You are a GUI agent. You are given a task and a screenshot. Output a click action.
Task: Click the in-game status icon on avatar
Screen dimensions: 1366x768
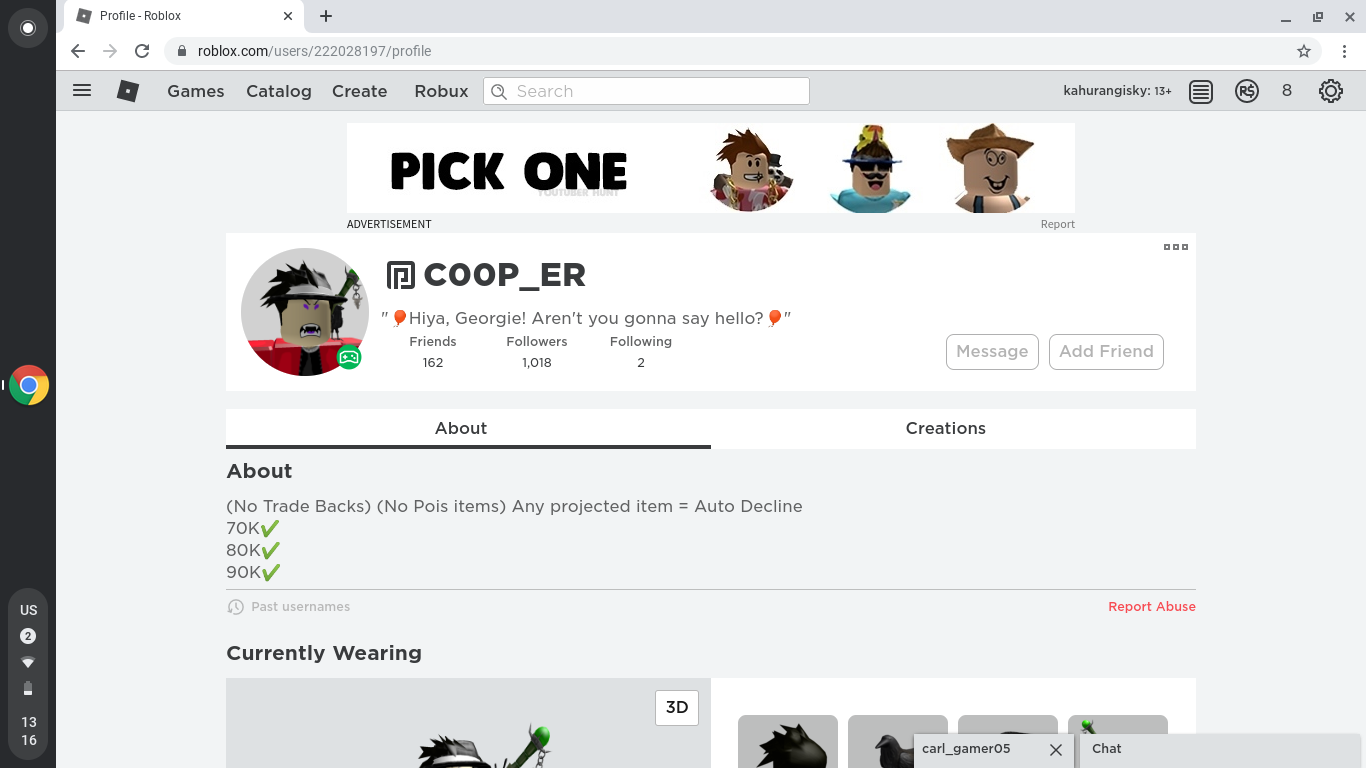(x=349, y=357)
